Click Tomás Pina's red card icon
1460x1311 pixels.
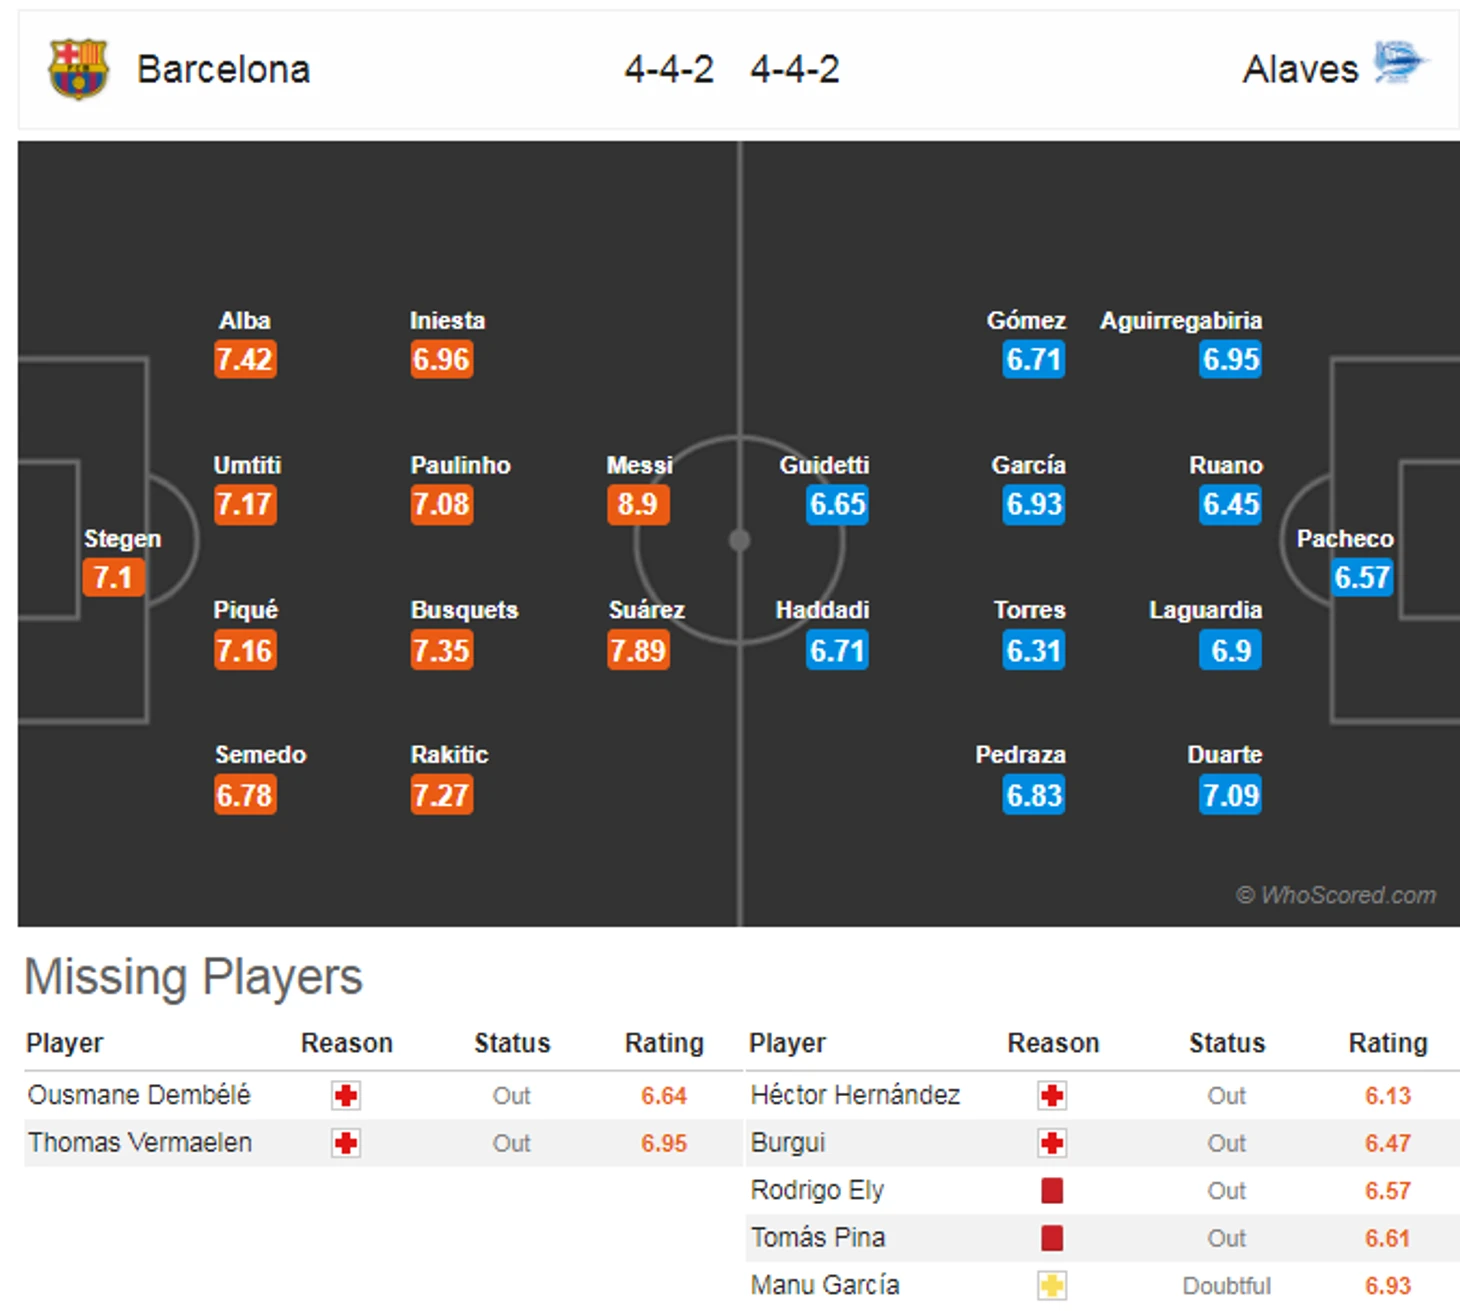click(x=1051, y=1238)
